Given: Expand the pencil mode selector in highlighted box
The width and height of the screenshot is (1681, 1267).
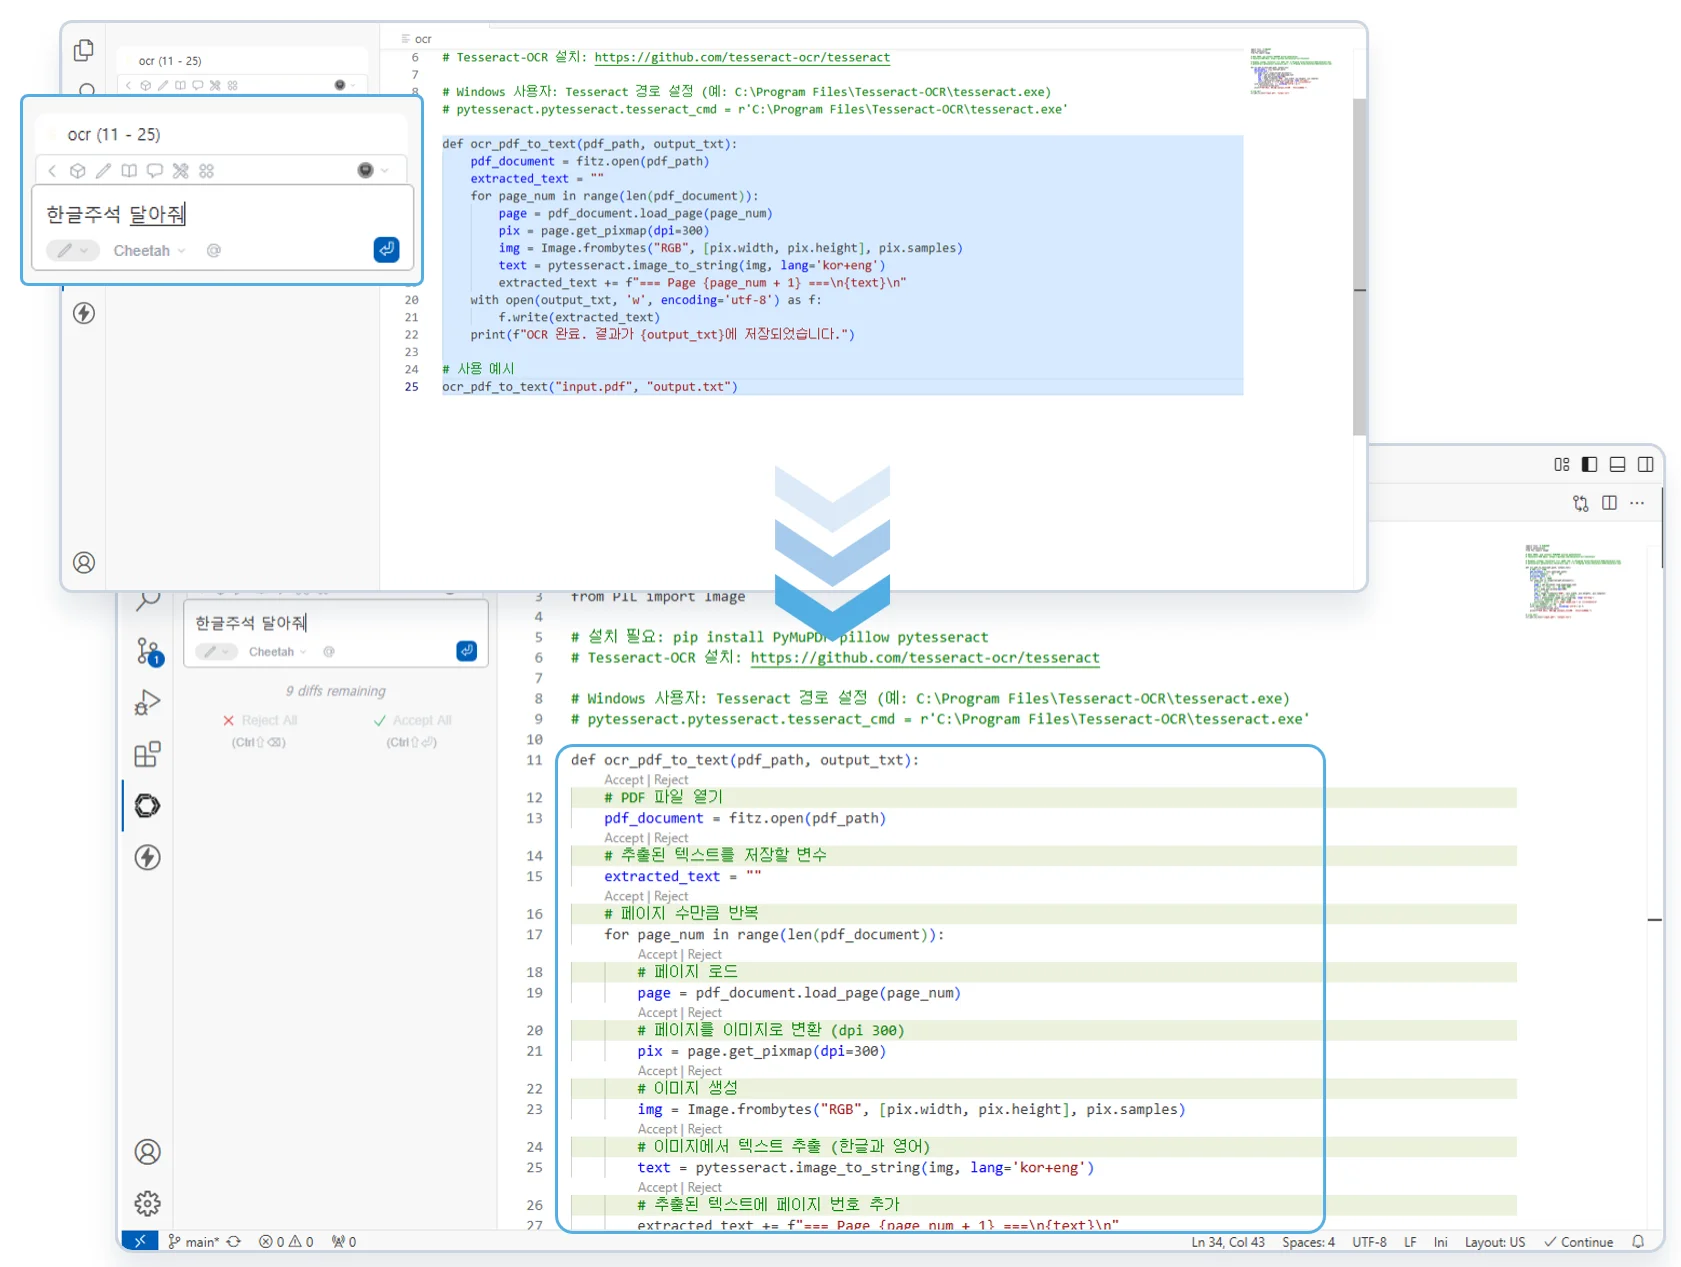Looking at the screenshot, I should 72,250.
